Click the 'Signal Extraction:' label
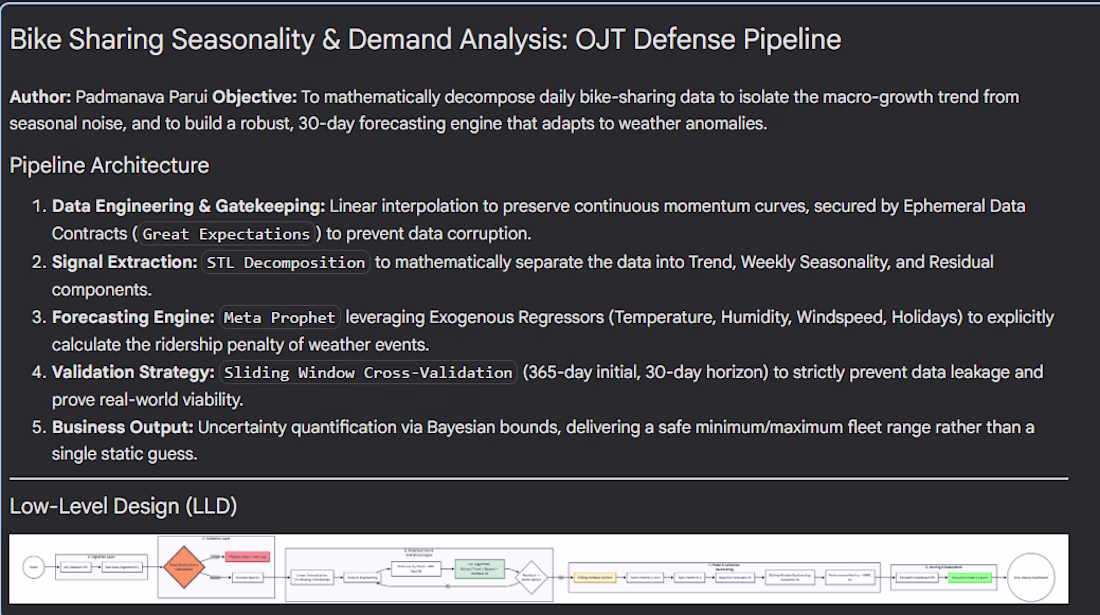The image size is (1100, 615). point(125,262)
